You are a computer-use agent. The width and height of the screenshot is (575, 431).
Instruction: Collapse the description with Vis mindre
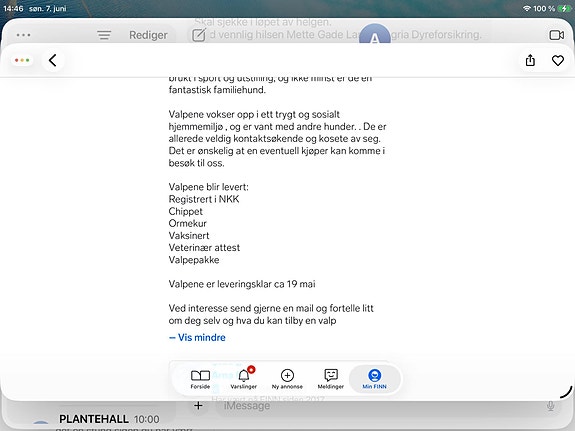click(x=197, y=337)
